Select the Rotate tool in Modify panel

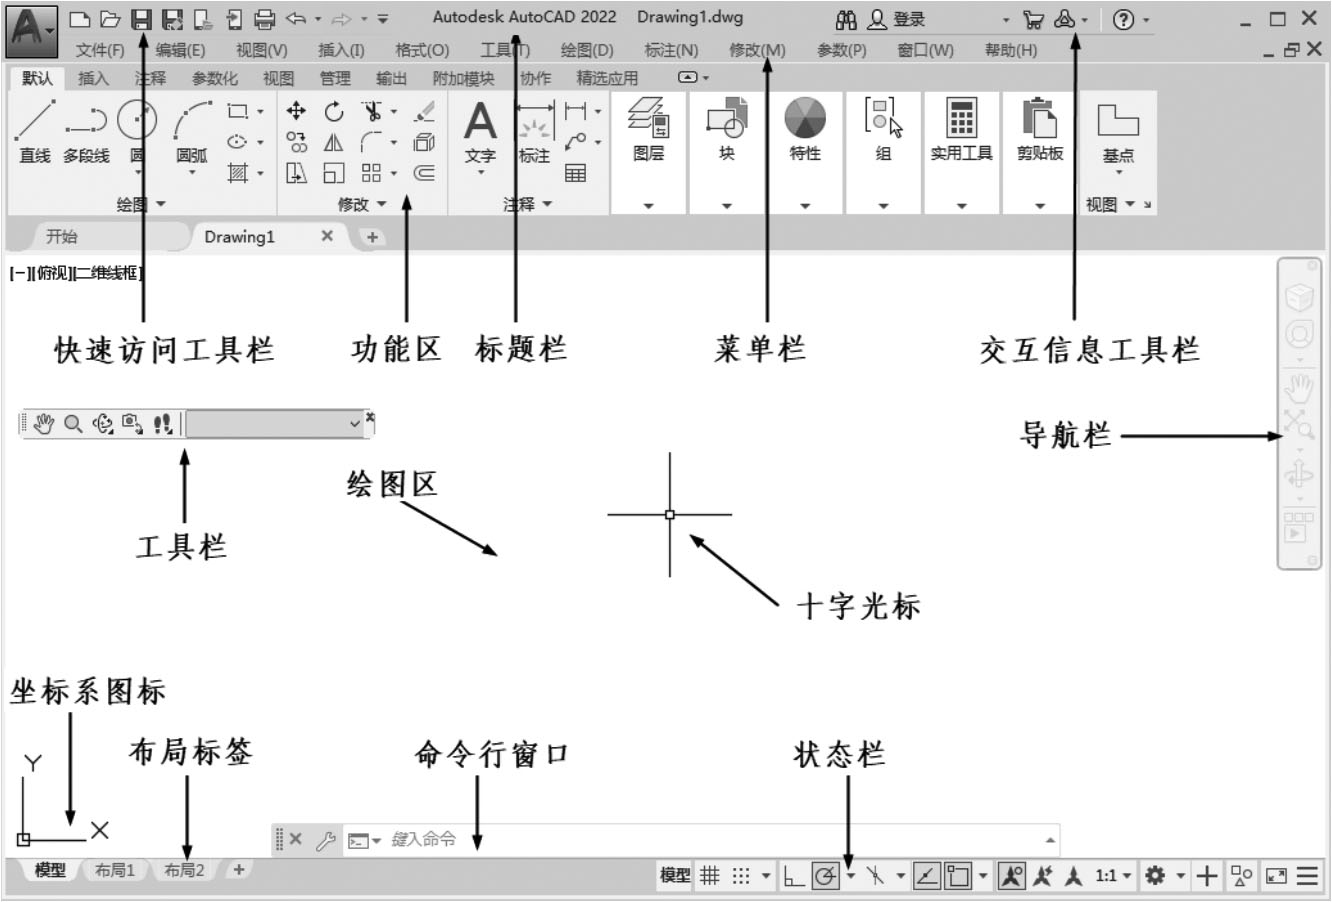[x=334, y=111]
